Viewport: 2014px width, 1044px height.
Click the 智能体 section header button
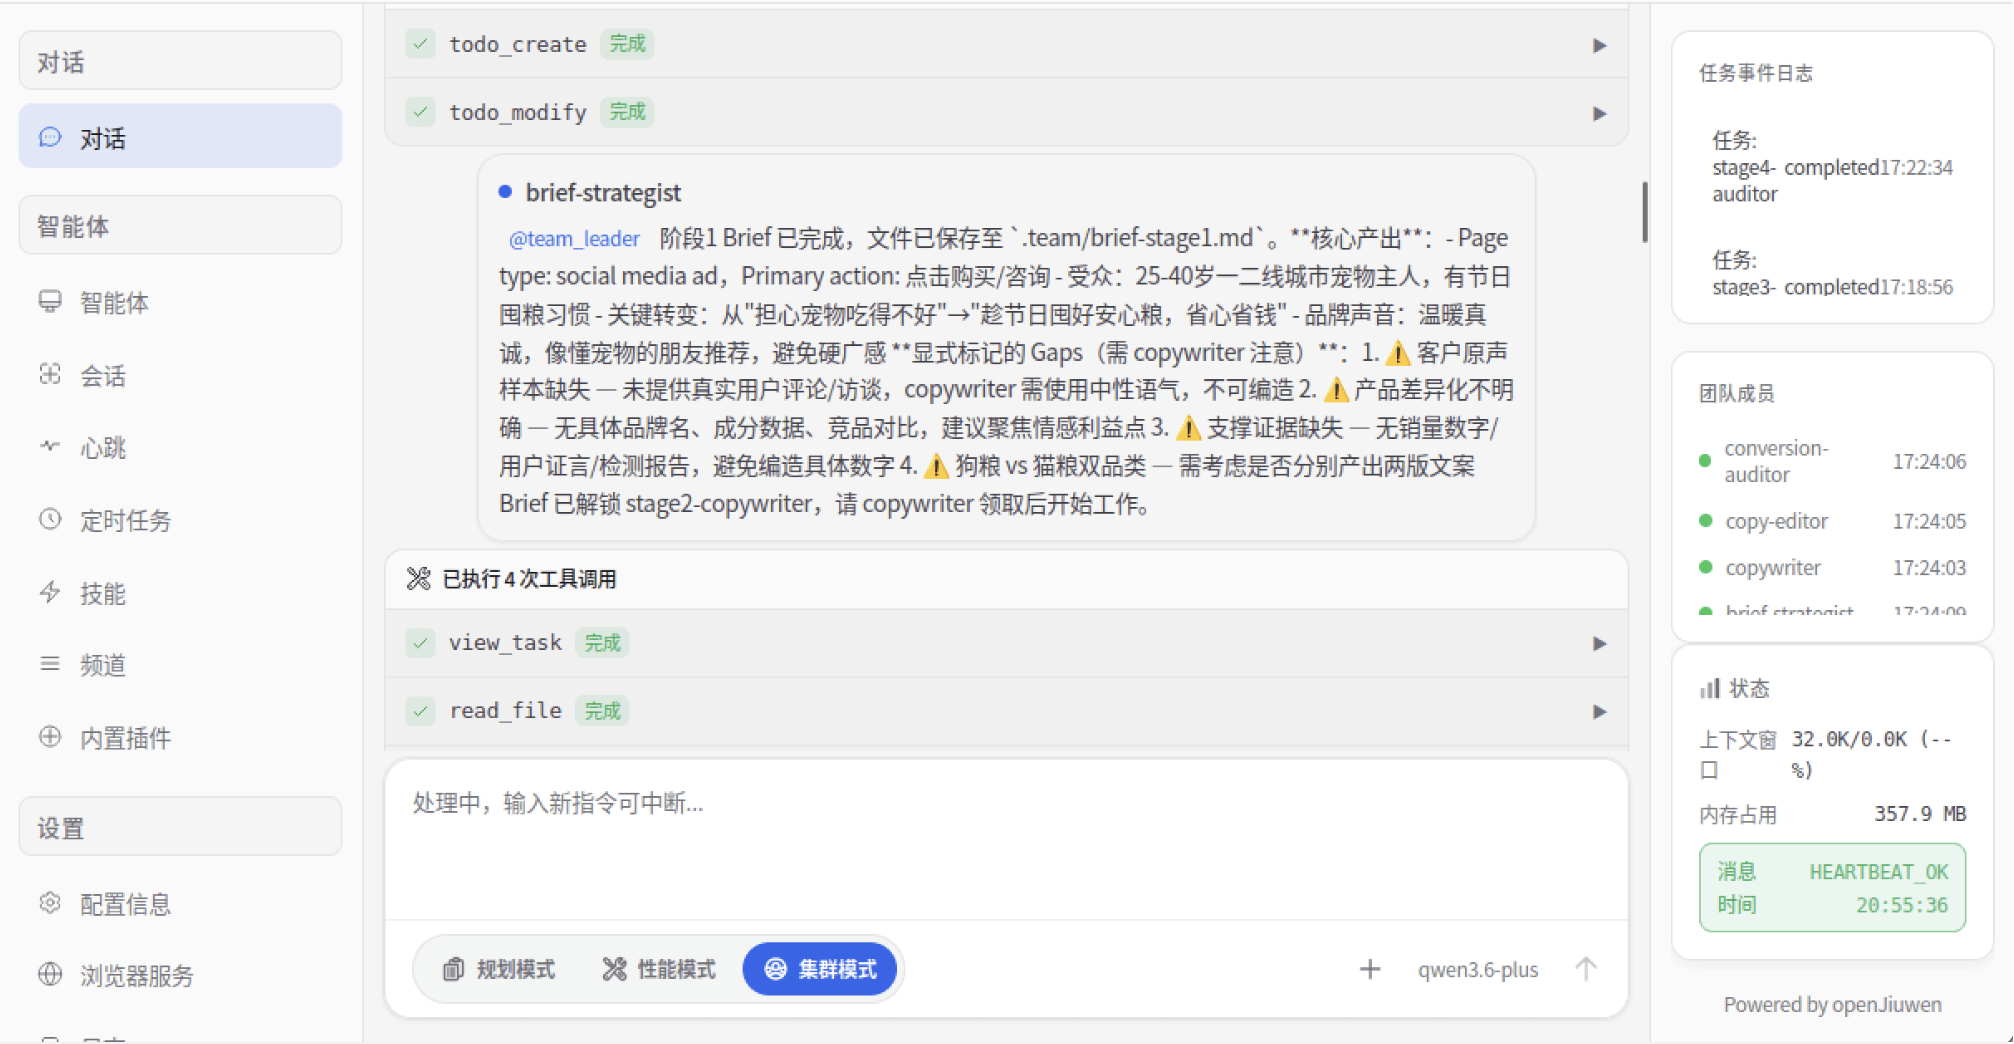pyautogui.click(x=180, y=225)
